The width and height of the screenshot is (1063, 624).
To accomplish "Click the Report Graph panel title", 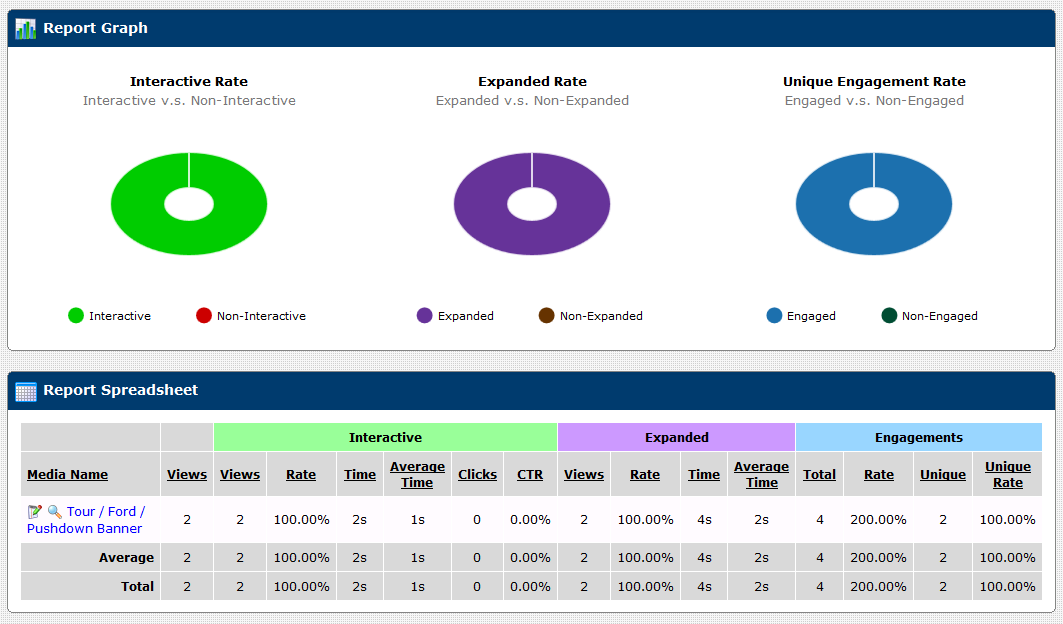I will pyautogui.click(x=96, y=28).
